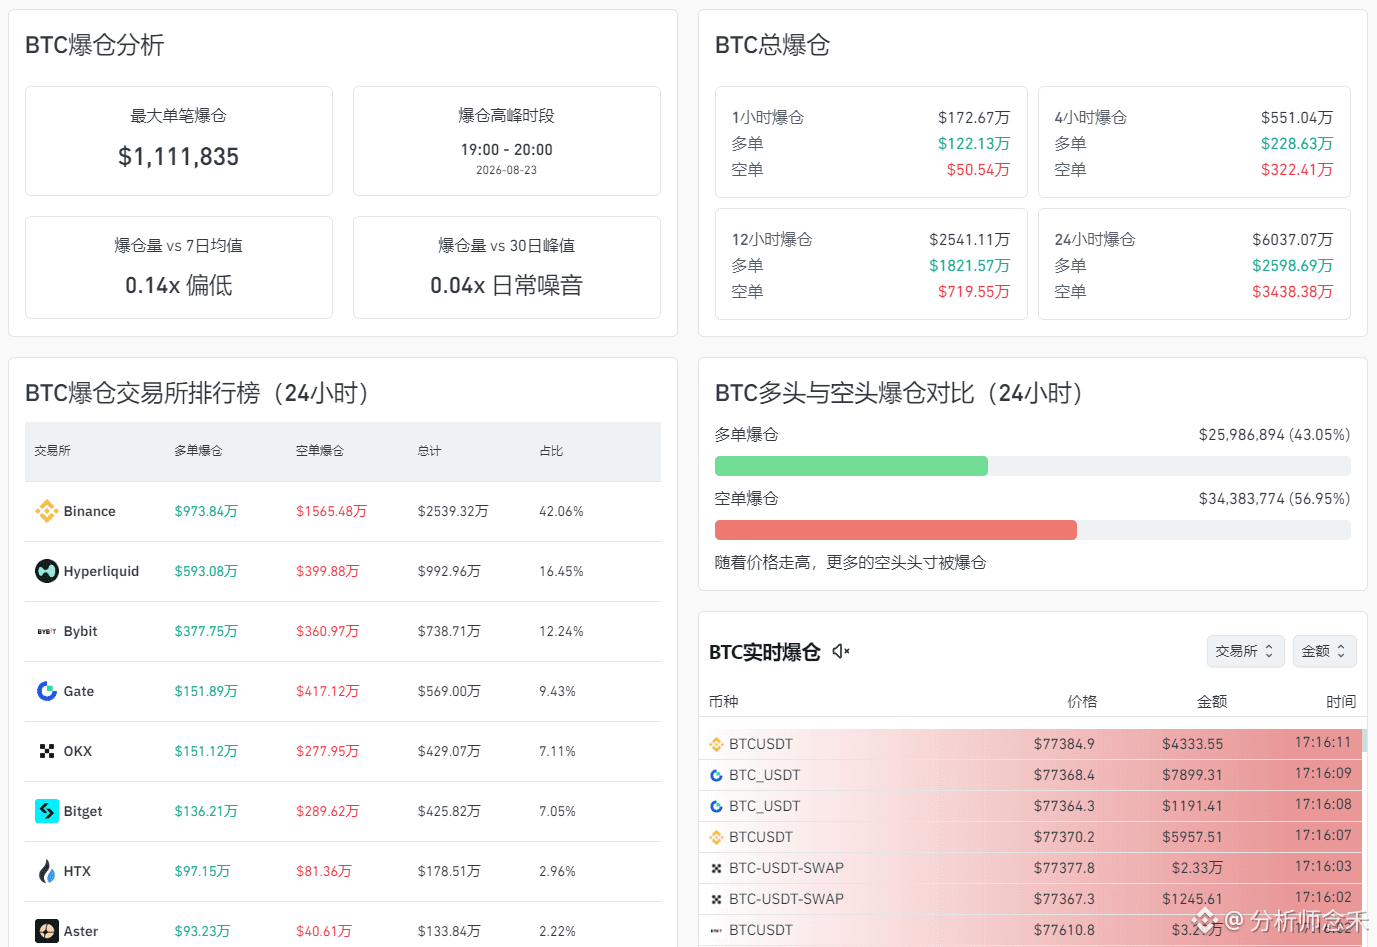Open the 金额 filter dropdown

pyautogui.click(x=1324, y=651)
